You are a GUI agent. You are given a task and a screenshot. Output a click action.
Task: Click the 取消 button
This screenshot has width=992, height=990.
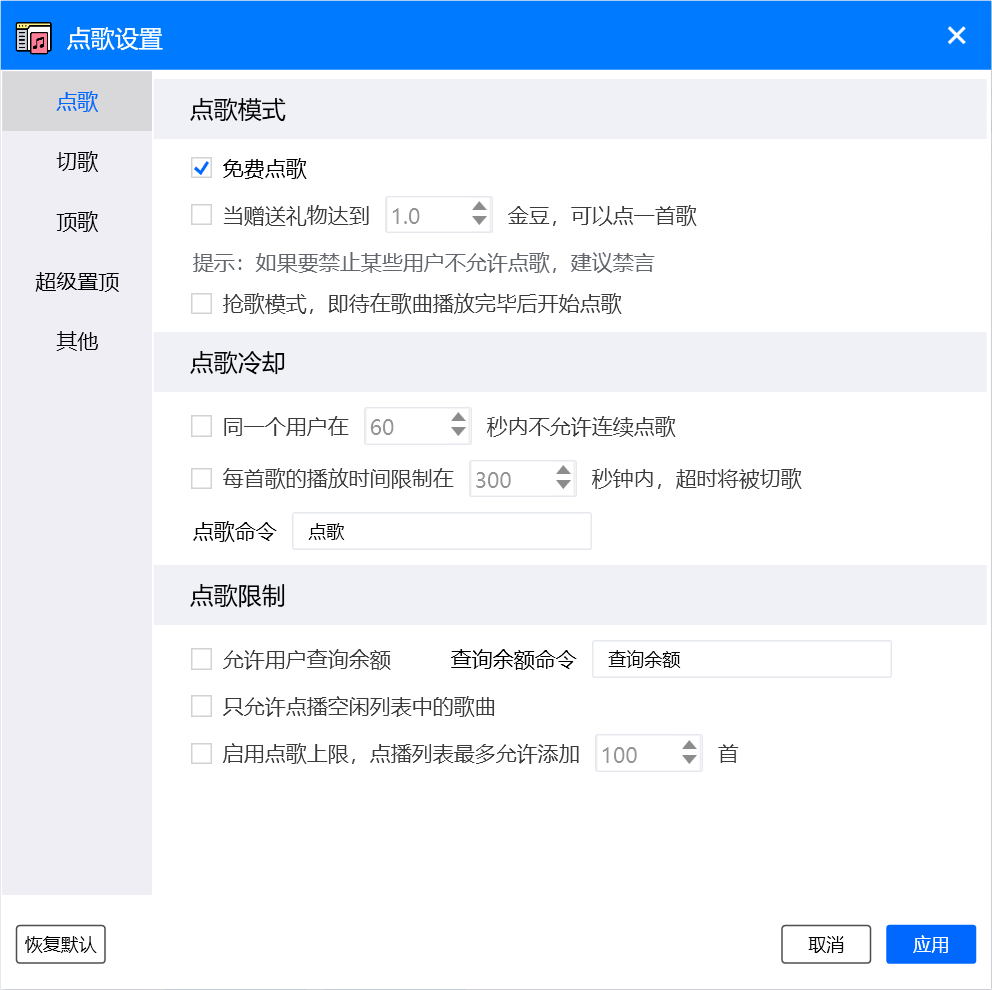tap(826, 944)
